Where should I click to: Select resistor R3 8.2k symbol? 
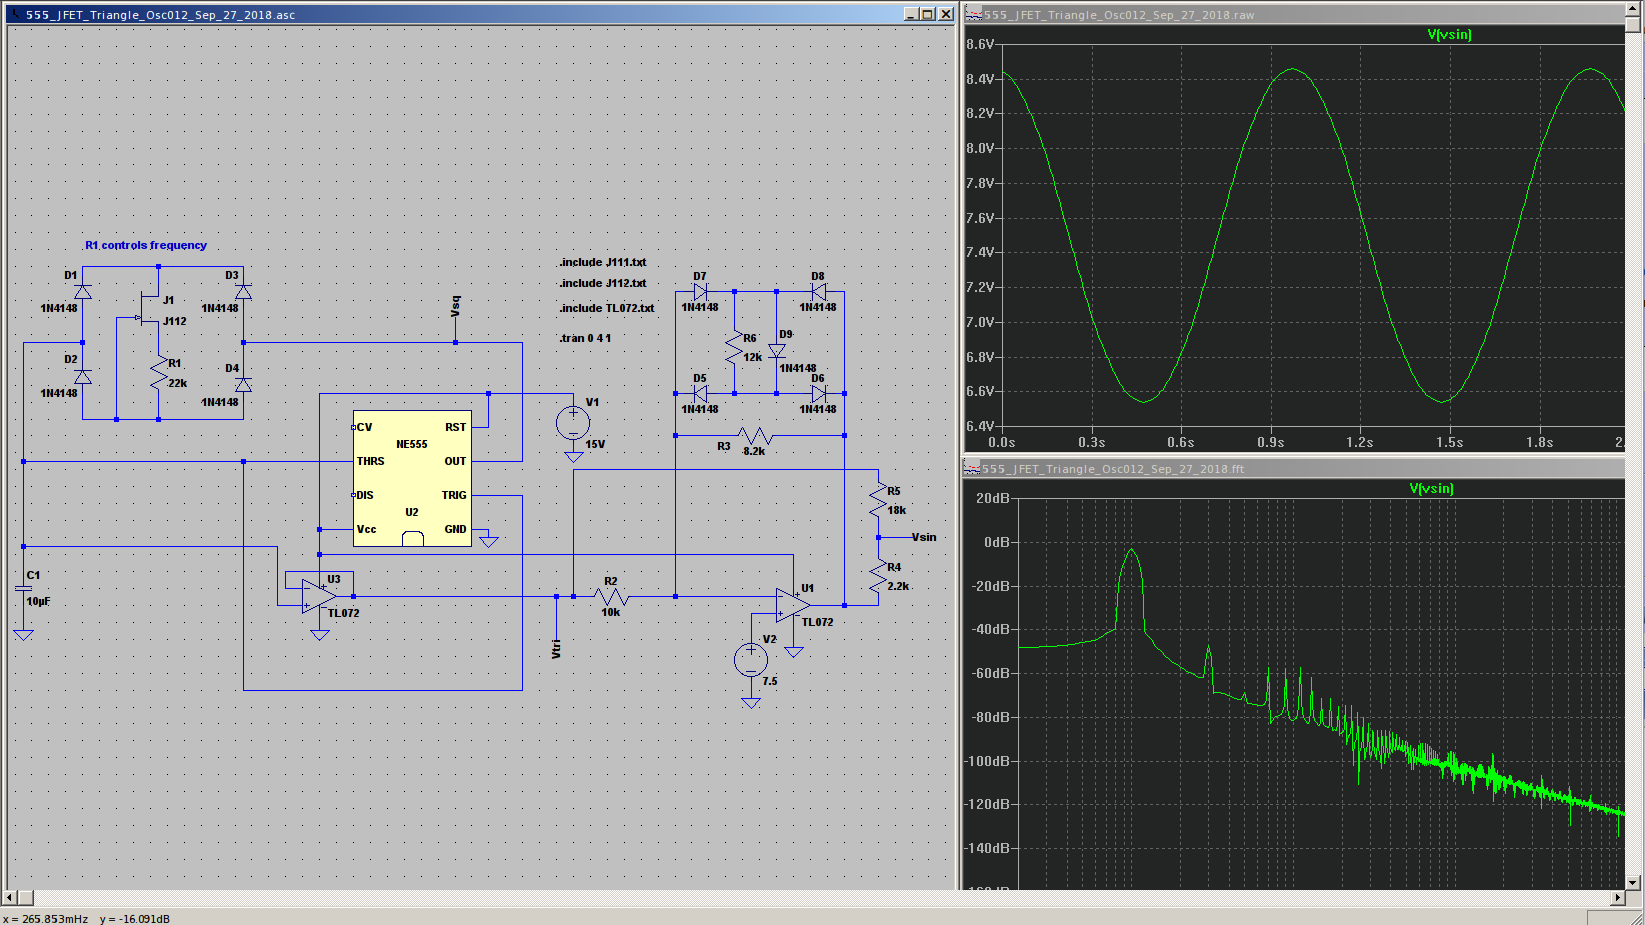(756, 435)
